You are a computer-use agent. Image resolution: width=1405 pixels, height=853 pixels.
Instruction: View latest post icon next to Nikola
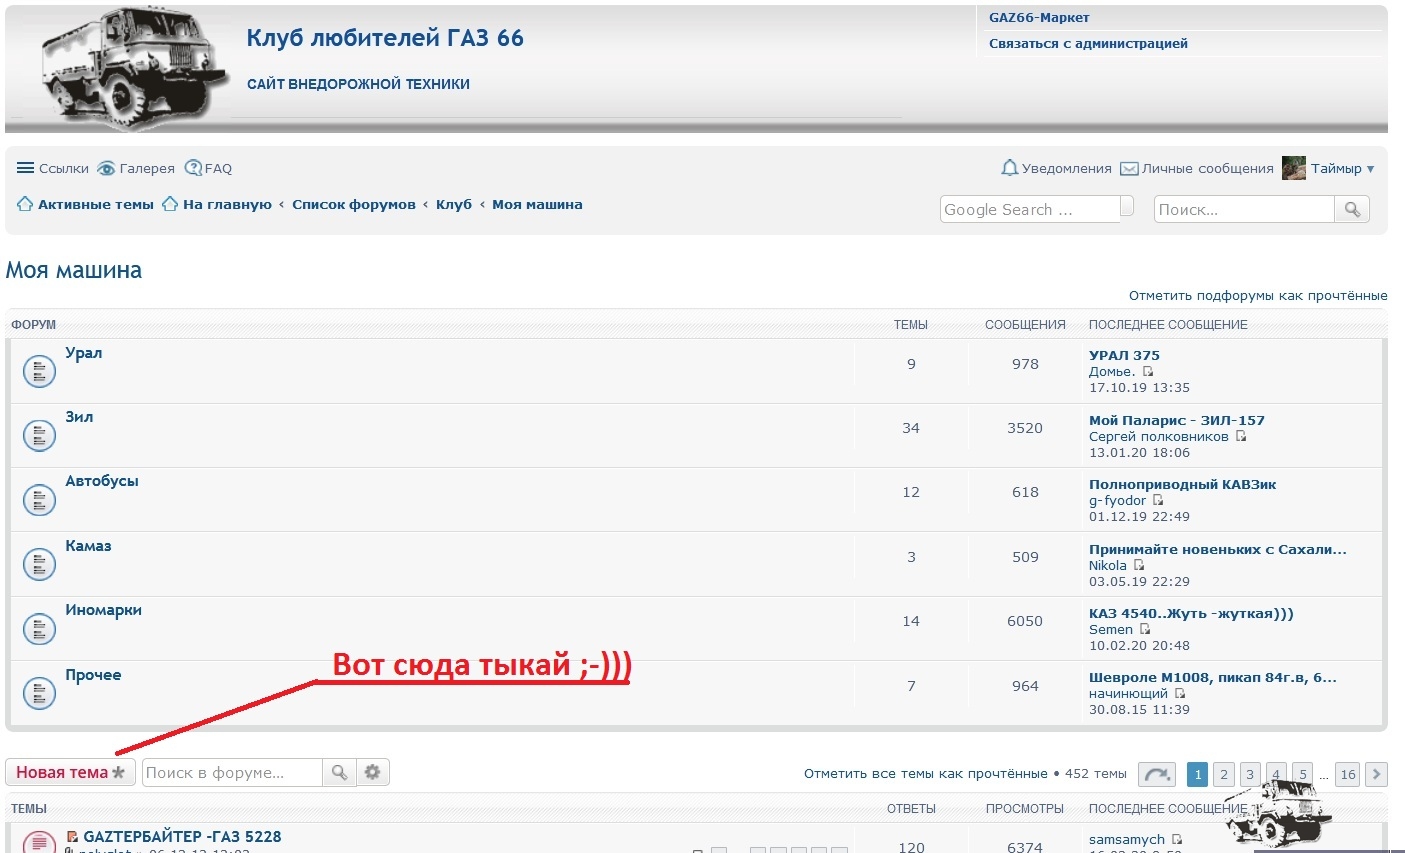pos(1139,565)
